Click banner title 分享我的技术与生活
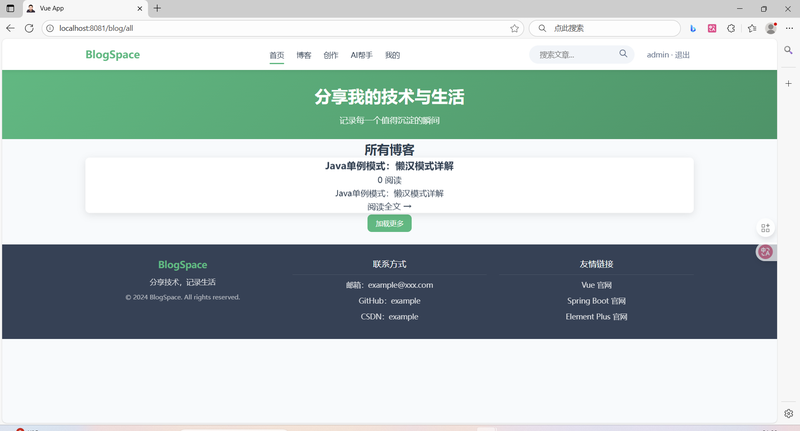This screenshot has height=431, width=800. [389, 97]
